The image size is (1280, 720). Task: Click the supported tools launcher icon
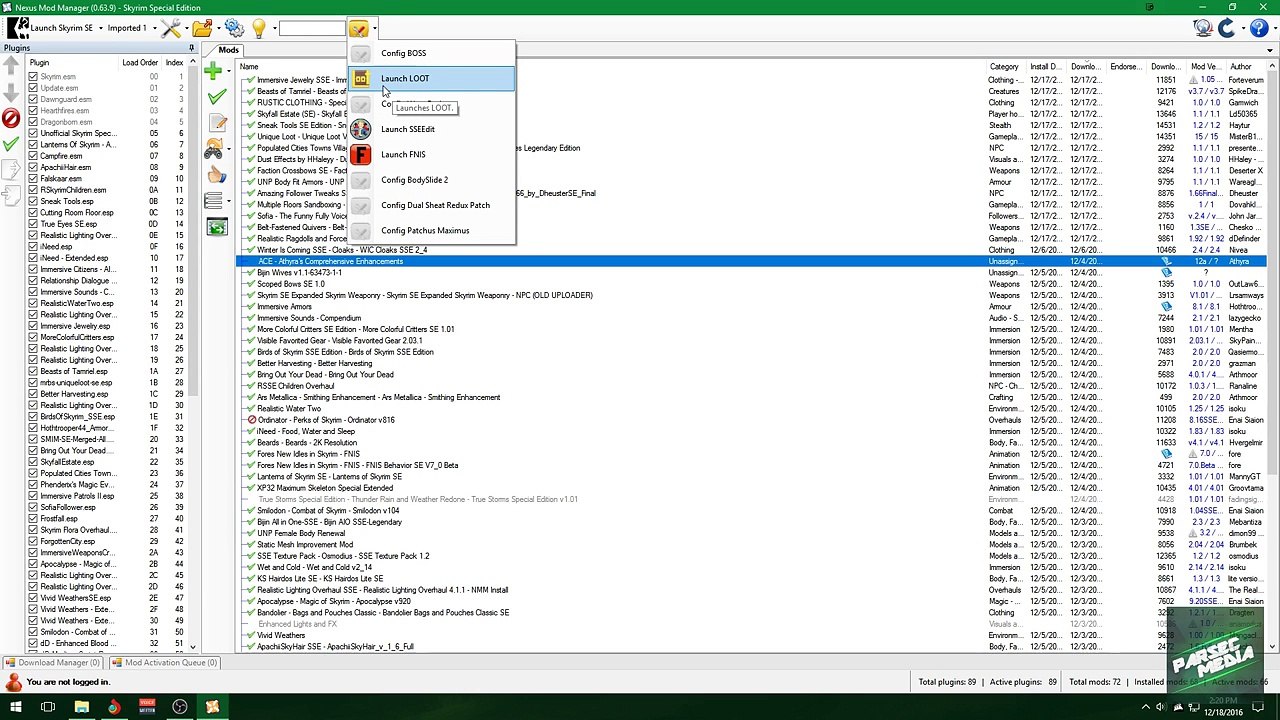tap(358, 28)
